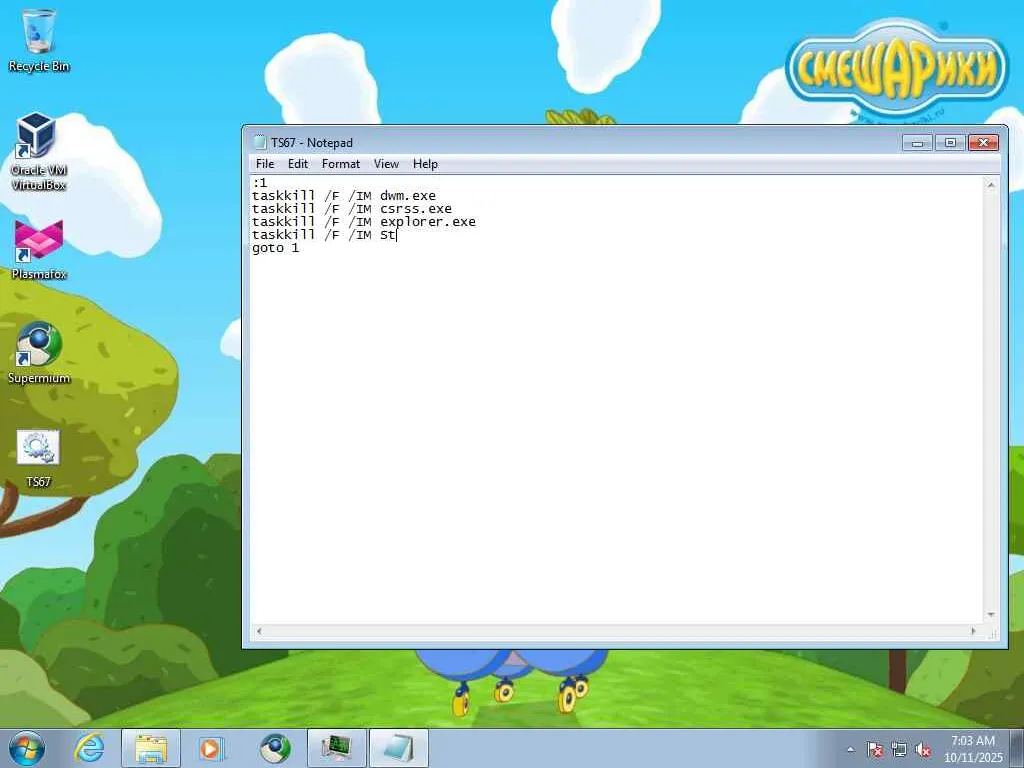Viewport: 1024px width, 768px height.
Task: Click the Supermium browser taskbar icon
Action: [274, 748]
